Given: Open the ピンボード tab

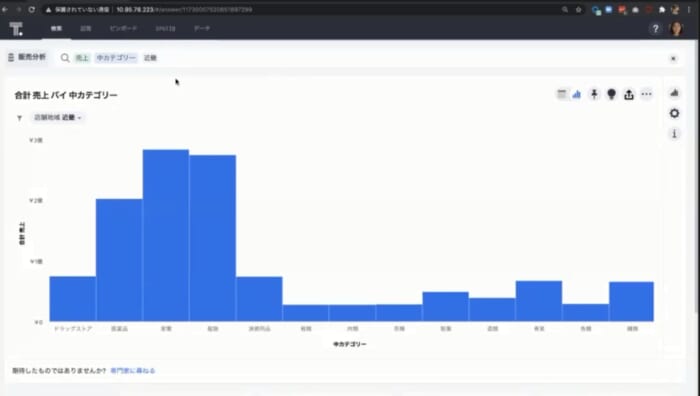Looking at the screenshot, I should (x=123, y=29).
